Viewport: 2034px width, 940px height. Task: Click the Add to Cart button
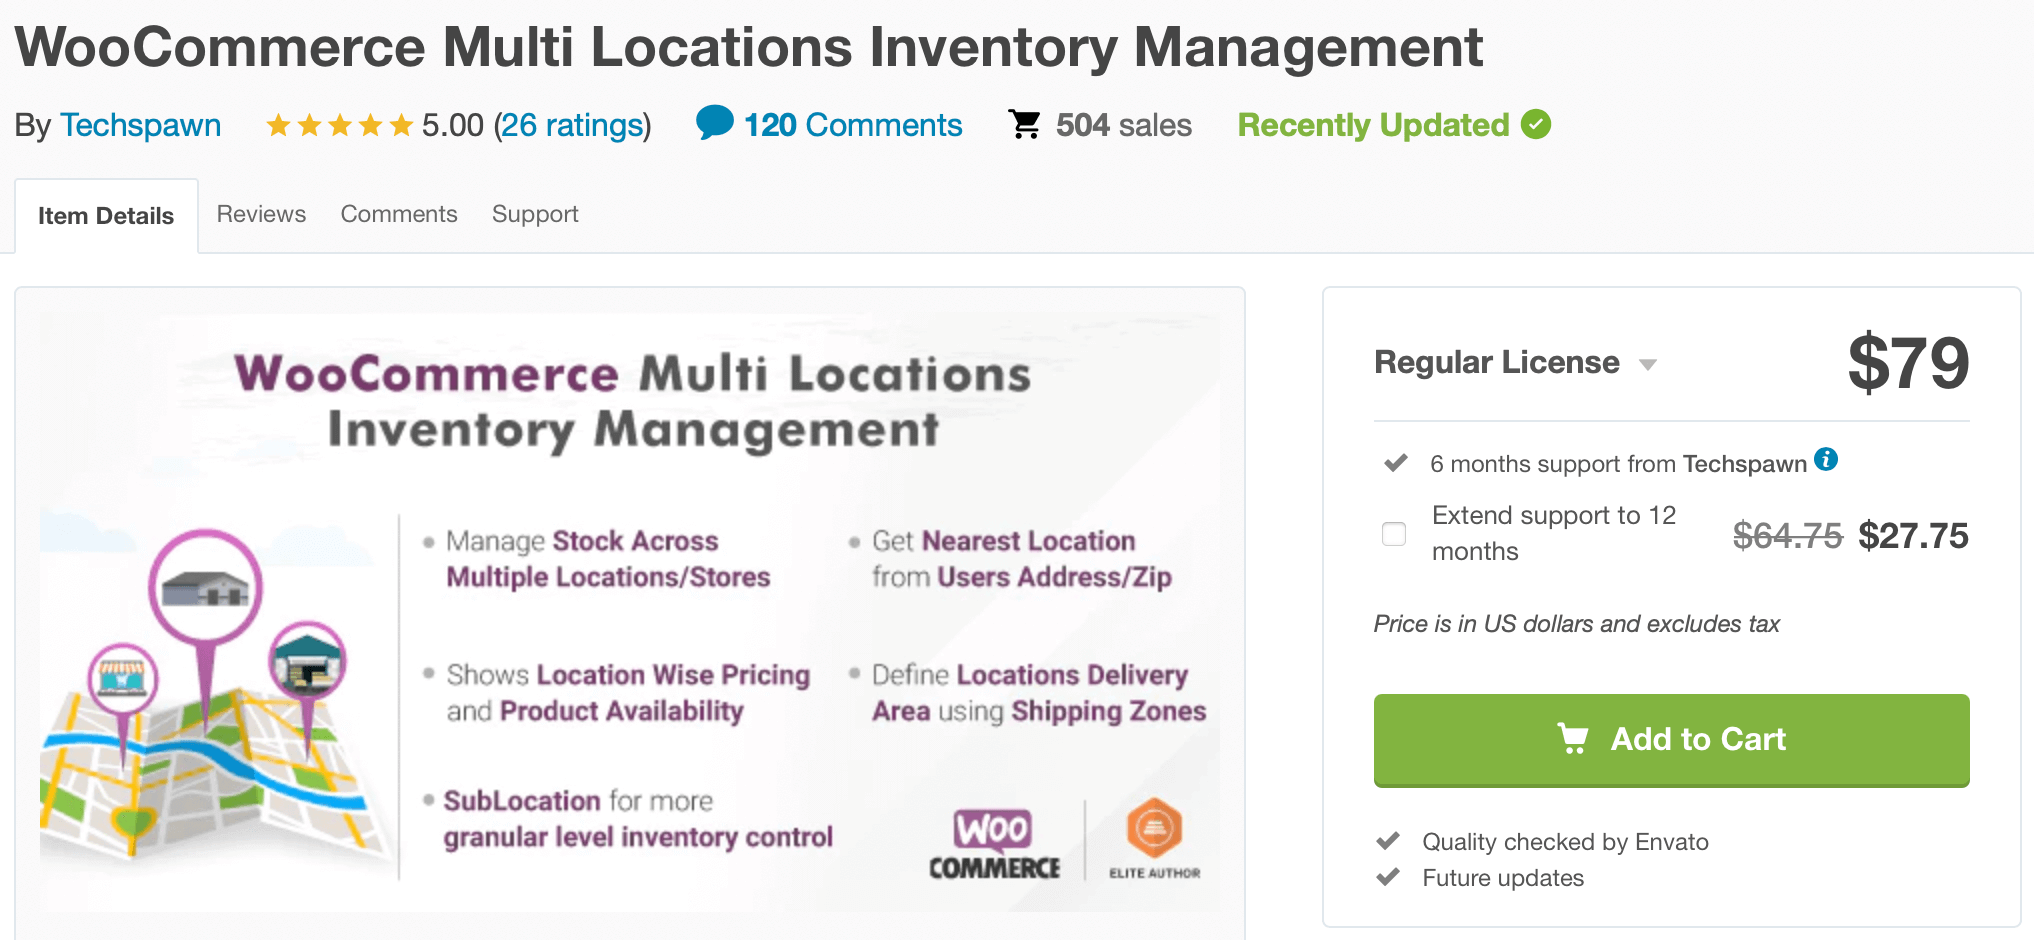(1671, 740)
